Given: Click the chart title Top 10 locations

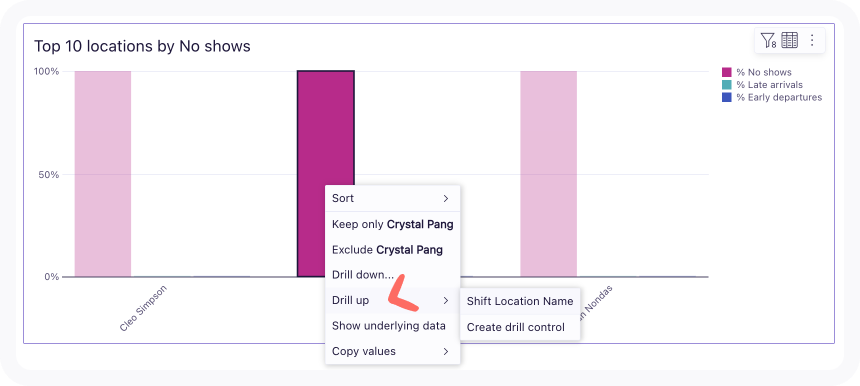Looking at the screenshot, I should 142,46.
